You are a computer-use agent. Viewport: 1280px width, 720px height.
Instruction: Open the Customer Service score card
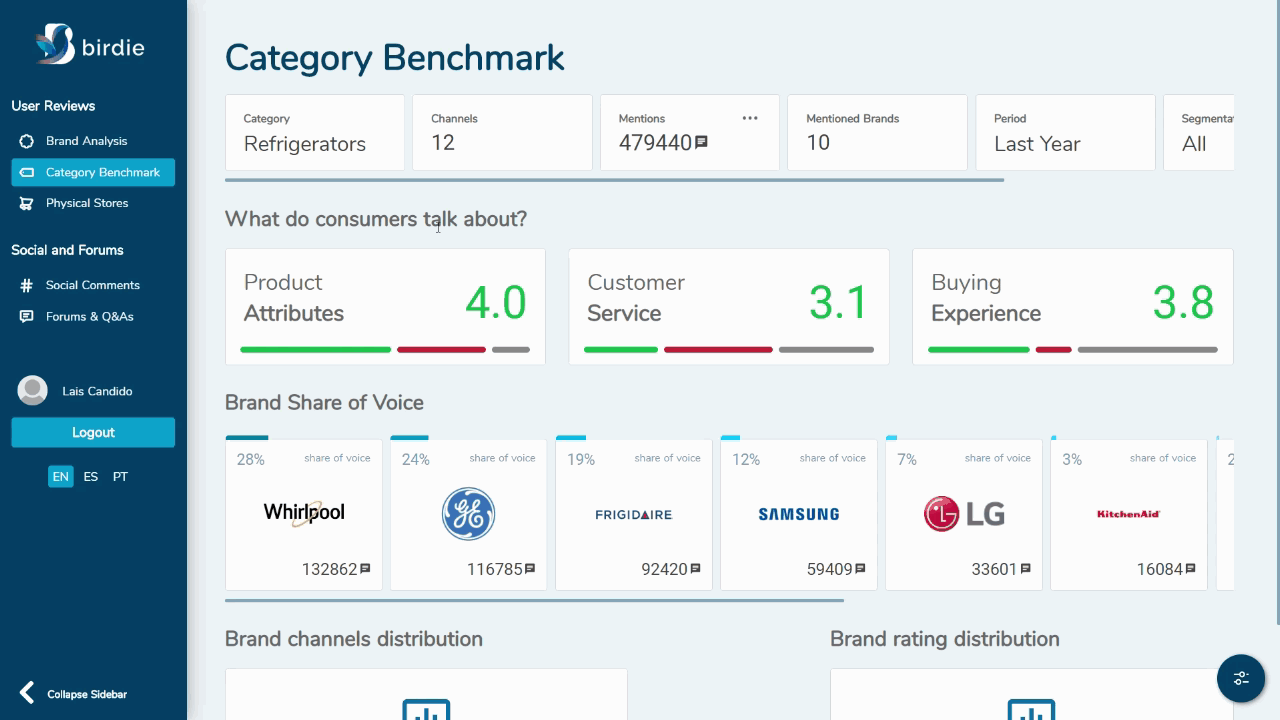pyautogui.click(x=729, y=307)
